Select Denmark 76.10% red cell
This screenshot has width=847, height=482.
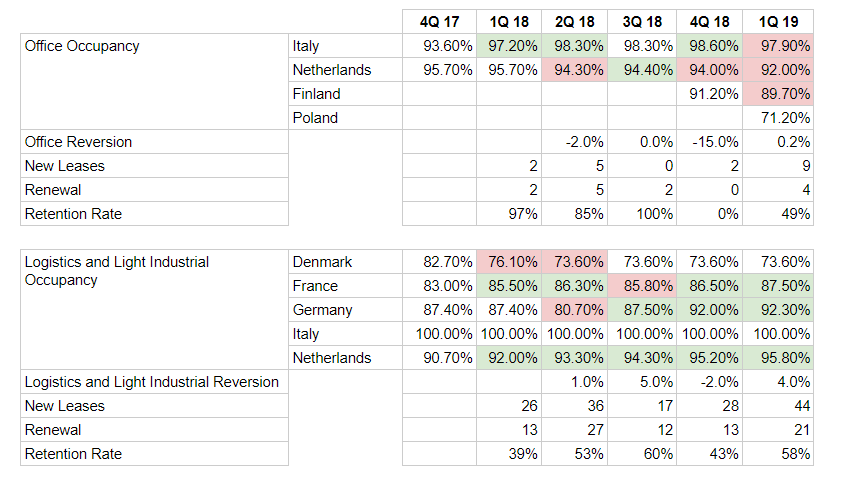[509, 262]
